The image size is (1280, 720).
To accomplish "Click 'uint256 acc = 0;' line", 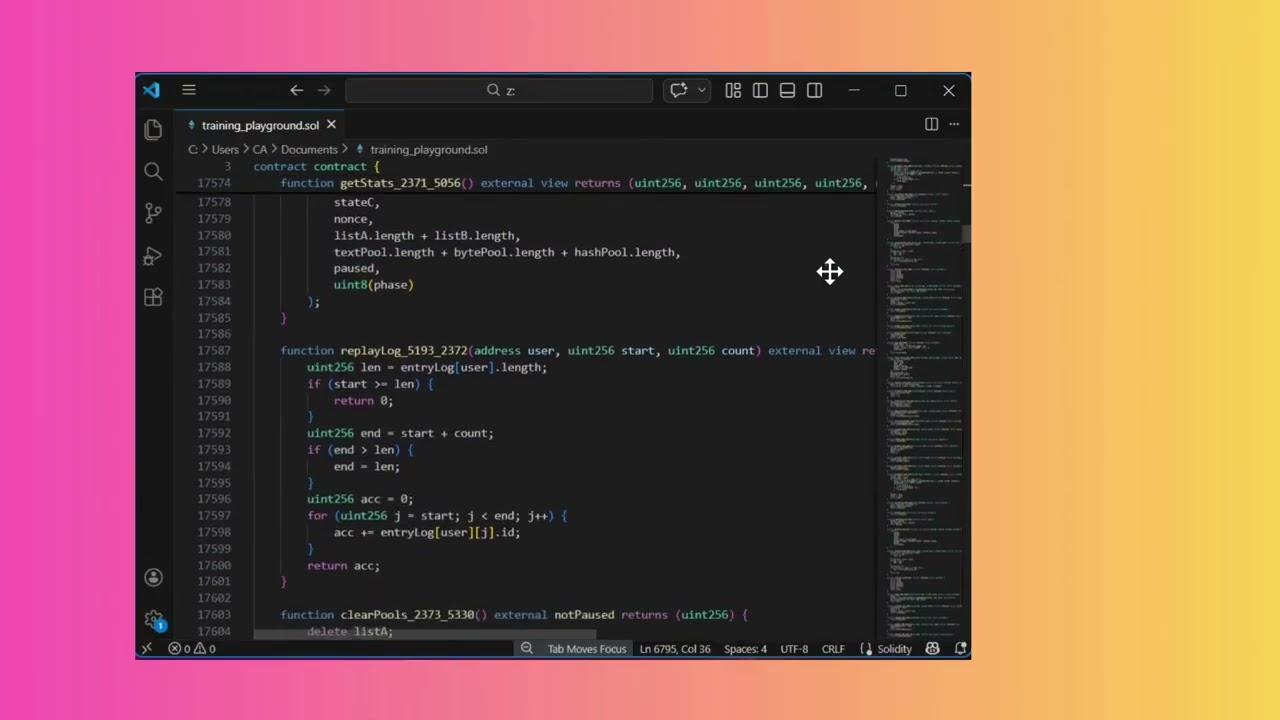I will (360, 498).
